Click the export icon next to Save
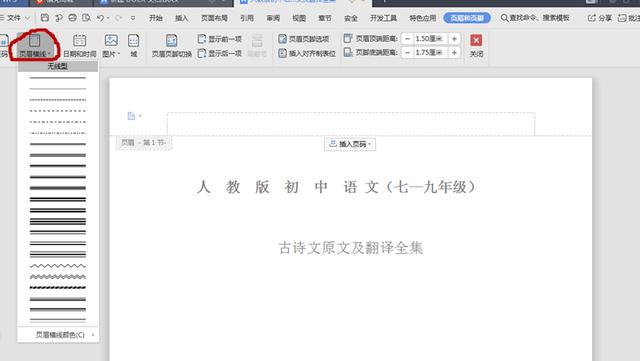Image resolution: width=640 pixels, height=361 pixels. point(59,18)
